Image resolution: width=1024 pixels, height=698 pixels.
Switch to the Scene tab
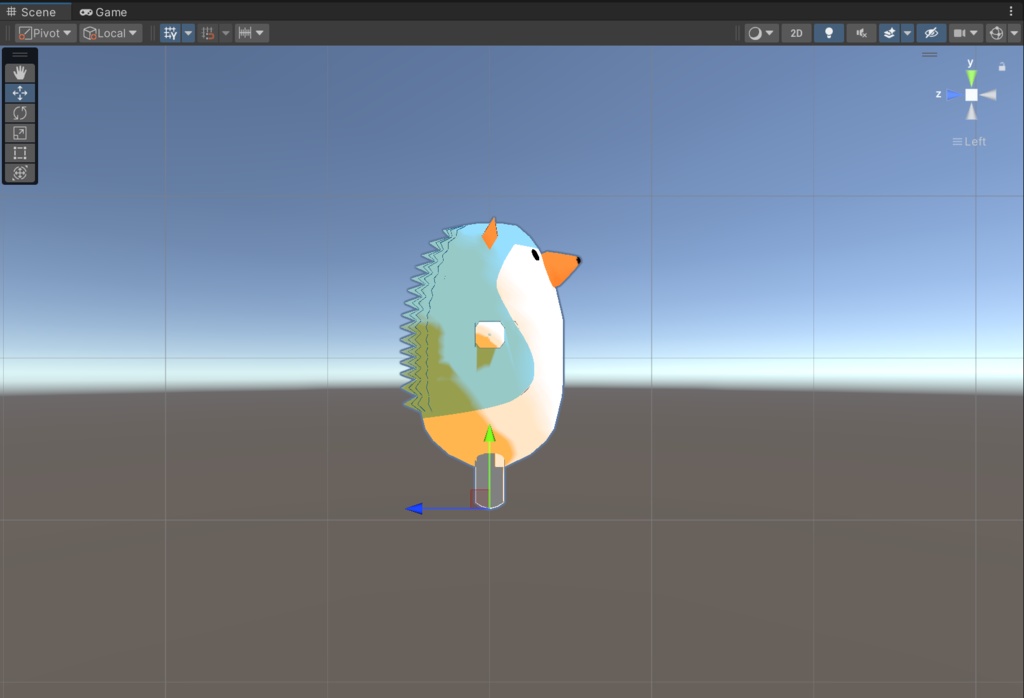[x=31, y=12]
